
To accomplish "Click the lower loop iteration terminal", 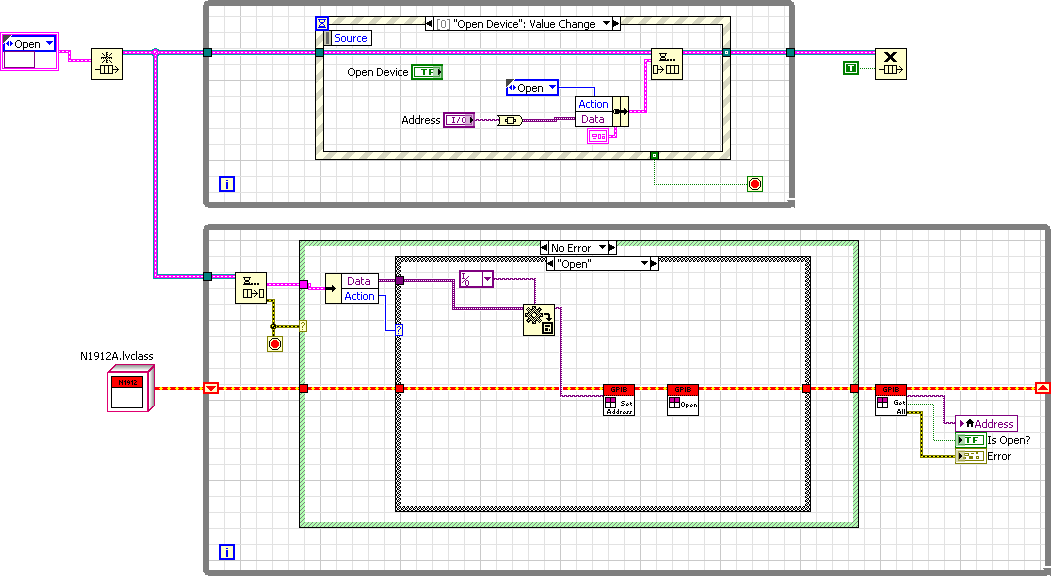I will [x=227, y=552].
